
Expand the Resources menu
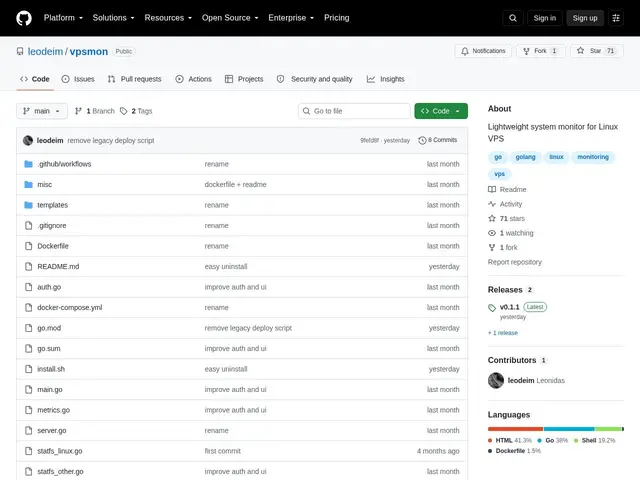tap(168, 18)
